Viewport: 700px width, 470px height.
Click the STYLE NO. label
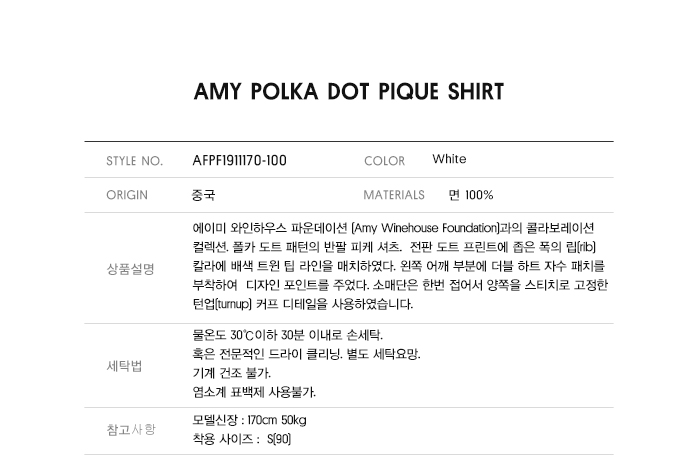[x=134, y=161]
